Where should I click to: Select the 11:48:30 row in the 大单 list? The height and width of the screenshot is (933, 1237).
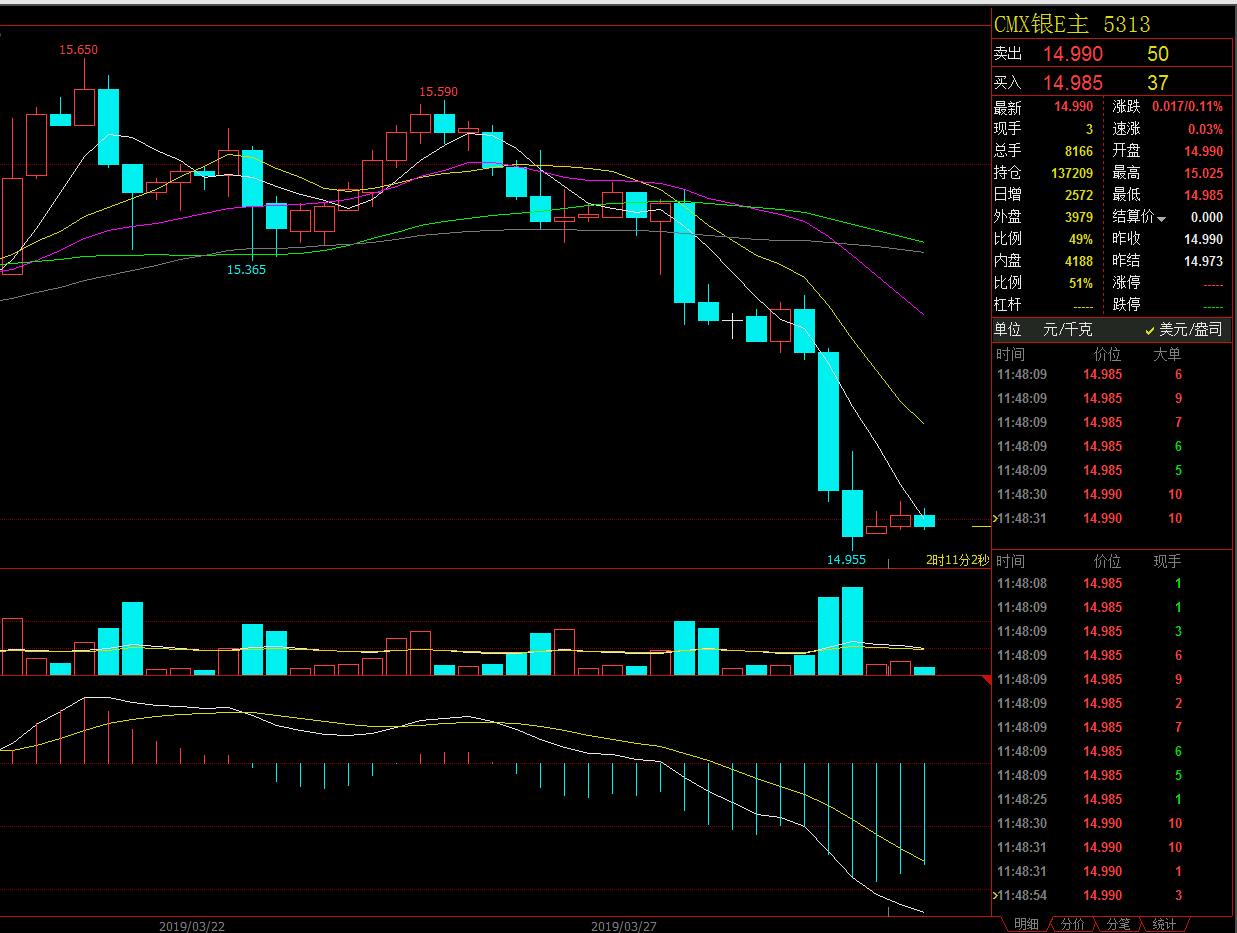1111,494
